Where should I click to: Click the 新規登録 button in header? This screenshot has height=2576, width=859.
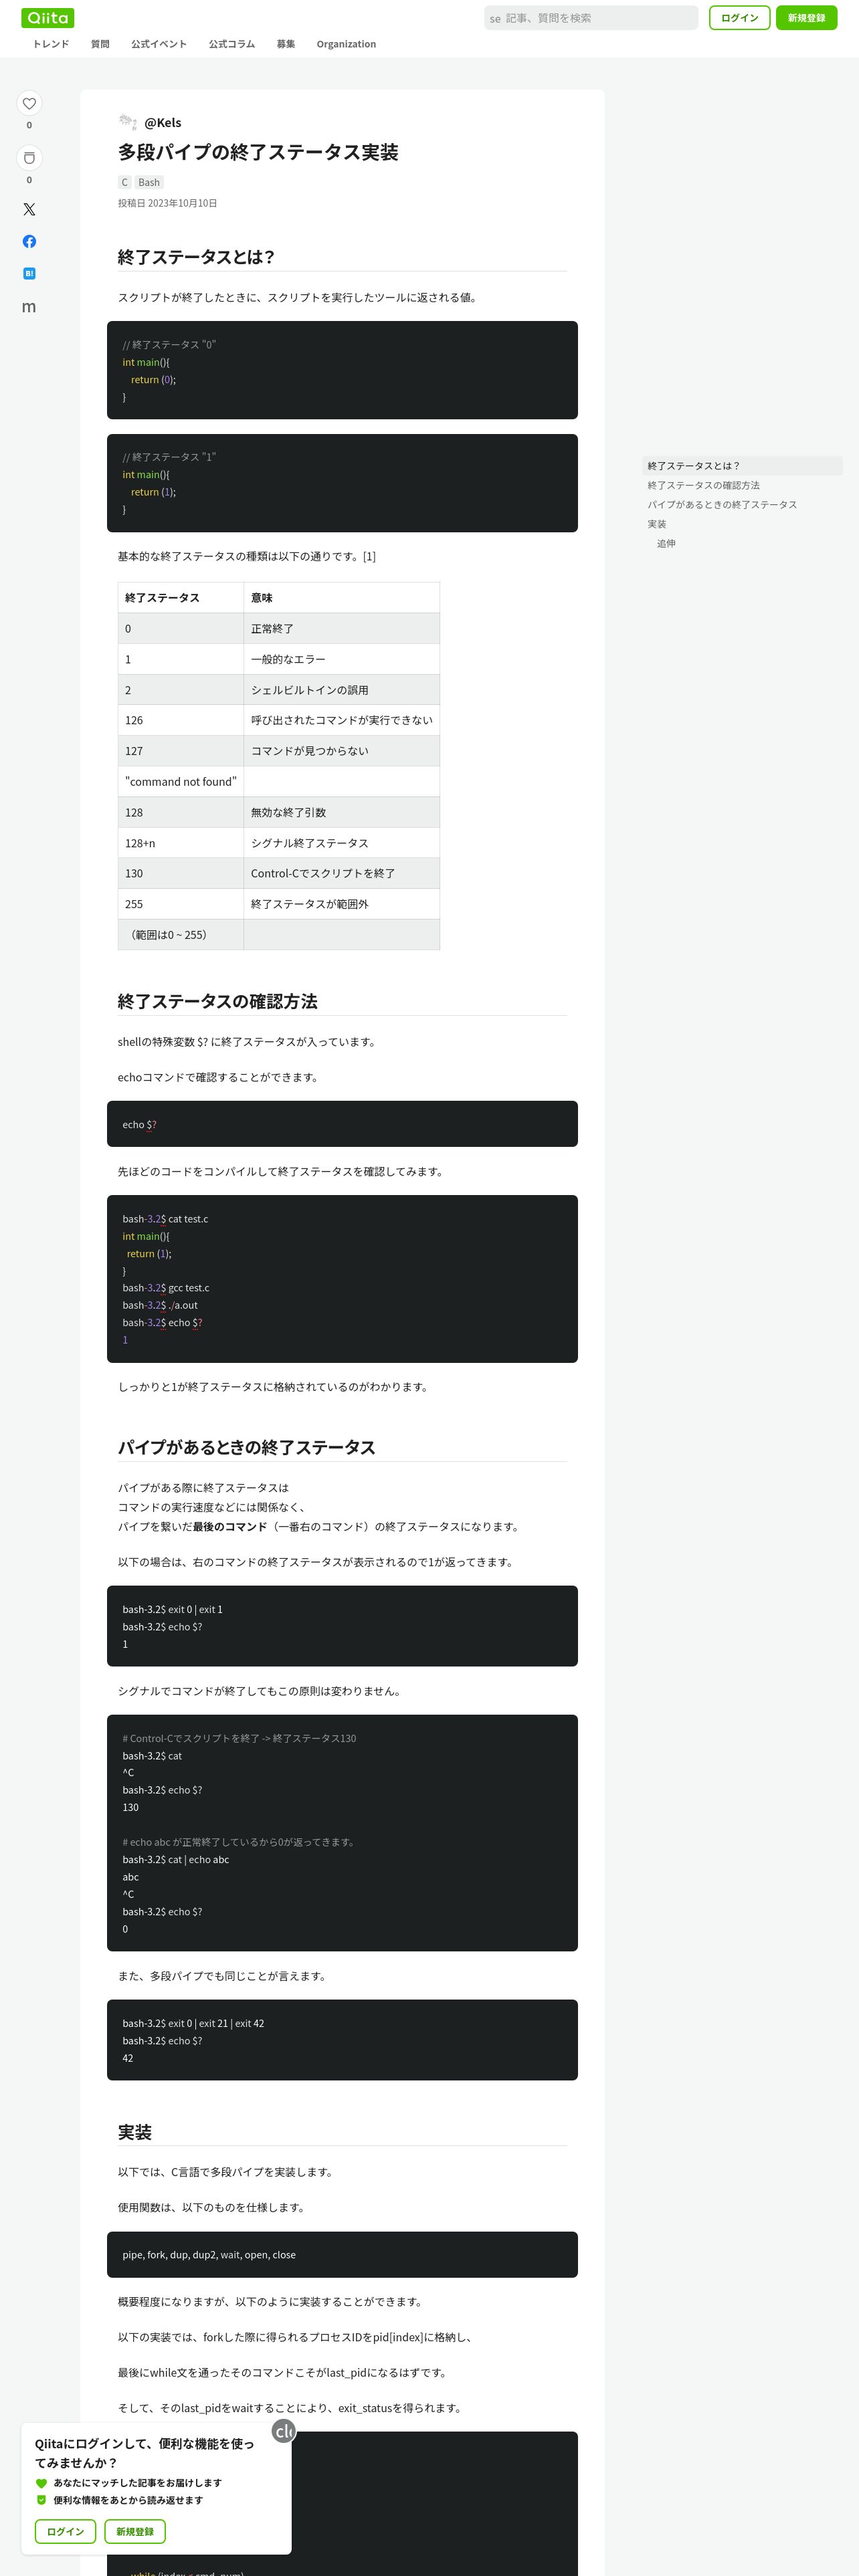tap(806, 18)
